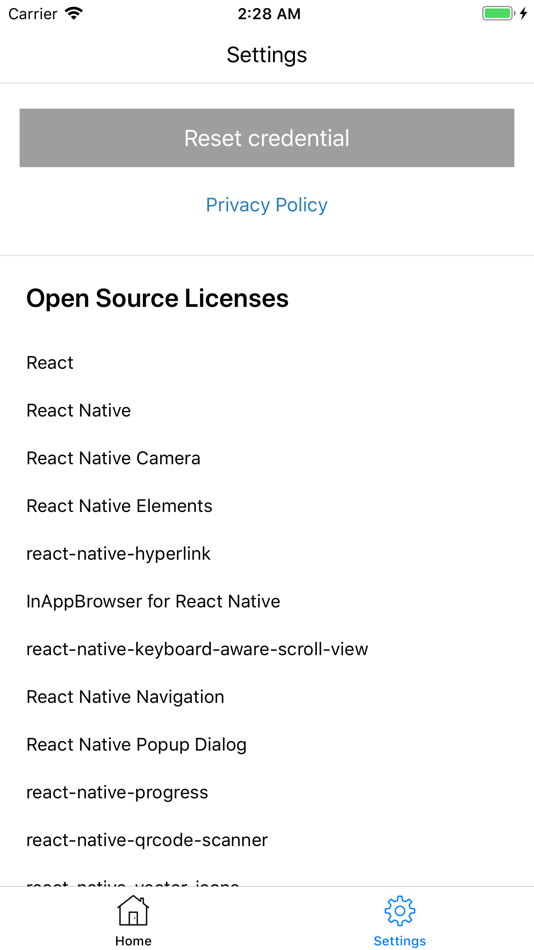Open React Native Popup Dialog license
The height and width of the screenshot is (950, 534).
(x=136, y=745)
